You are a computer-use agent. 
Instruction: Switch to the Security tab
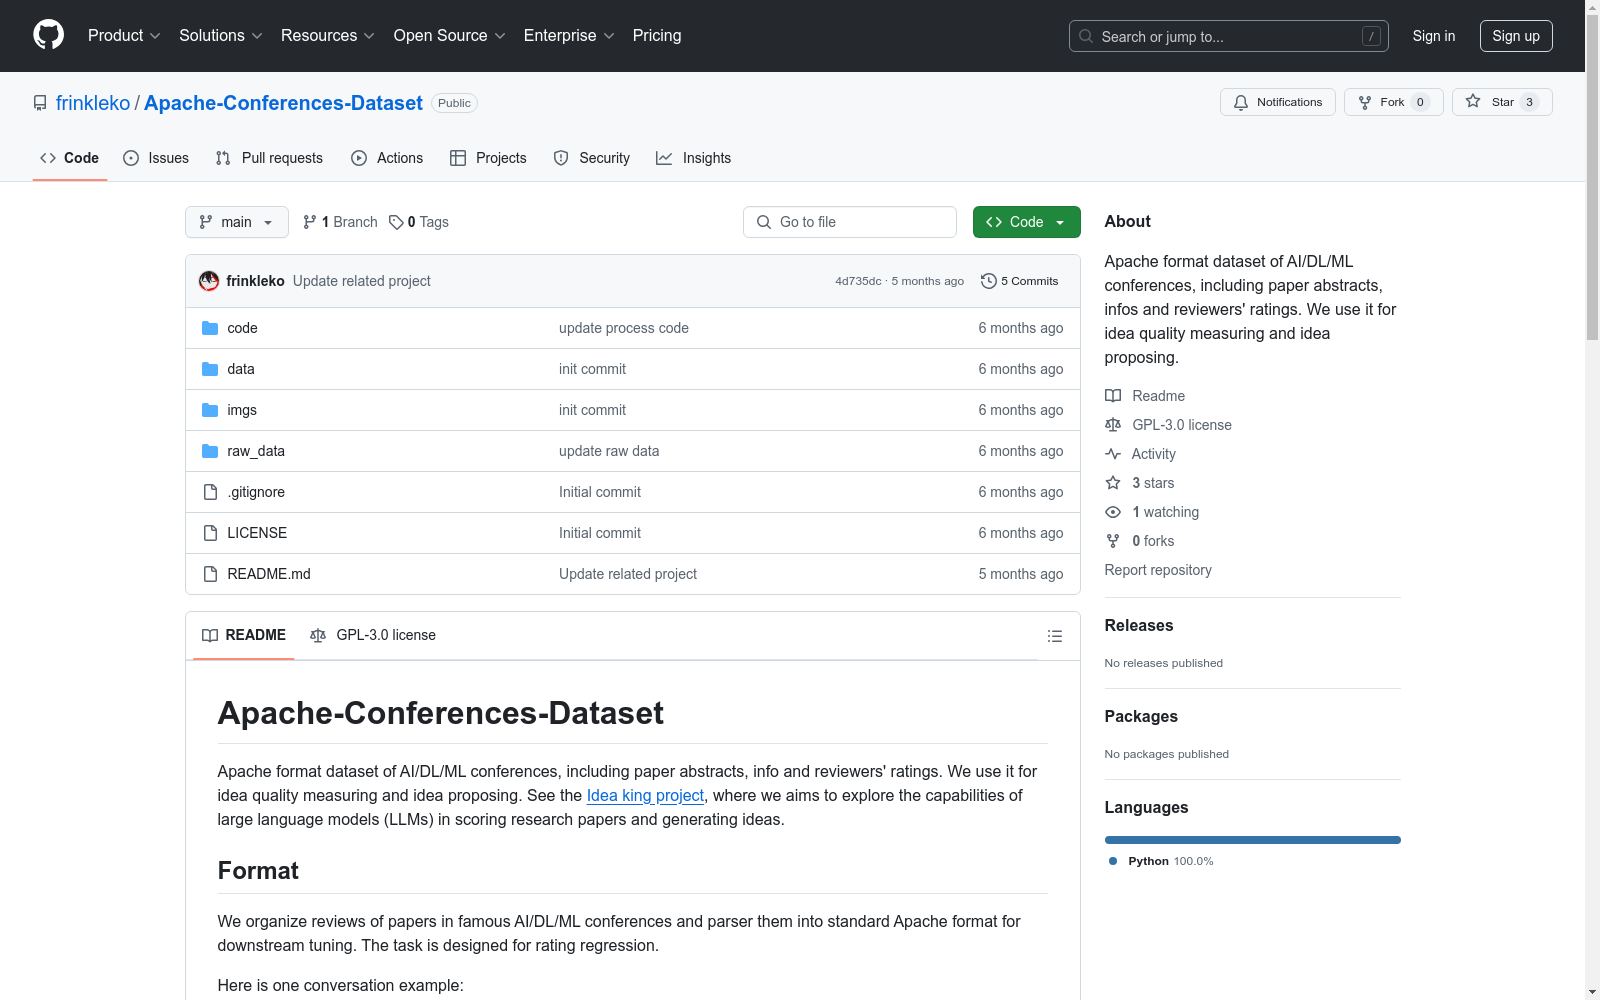point(592,158)
